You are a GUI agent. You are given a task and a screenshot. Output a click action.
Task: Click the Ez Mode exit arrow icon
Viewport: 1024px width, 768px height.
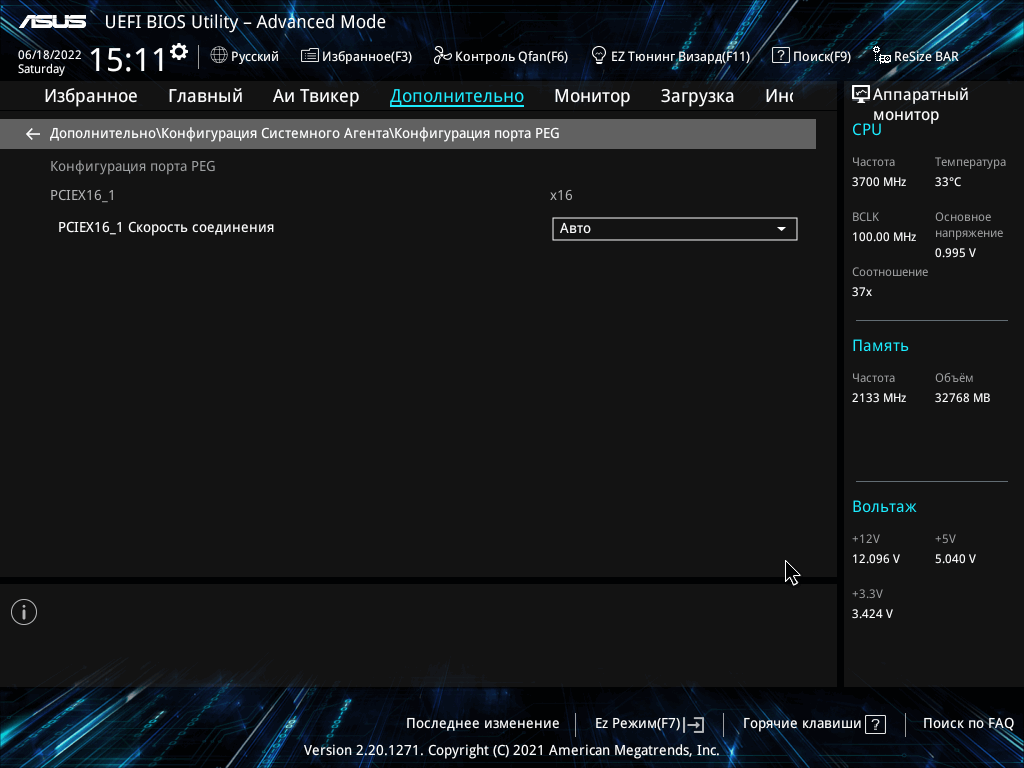pyautogui.click(x=694, y=724)
